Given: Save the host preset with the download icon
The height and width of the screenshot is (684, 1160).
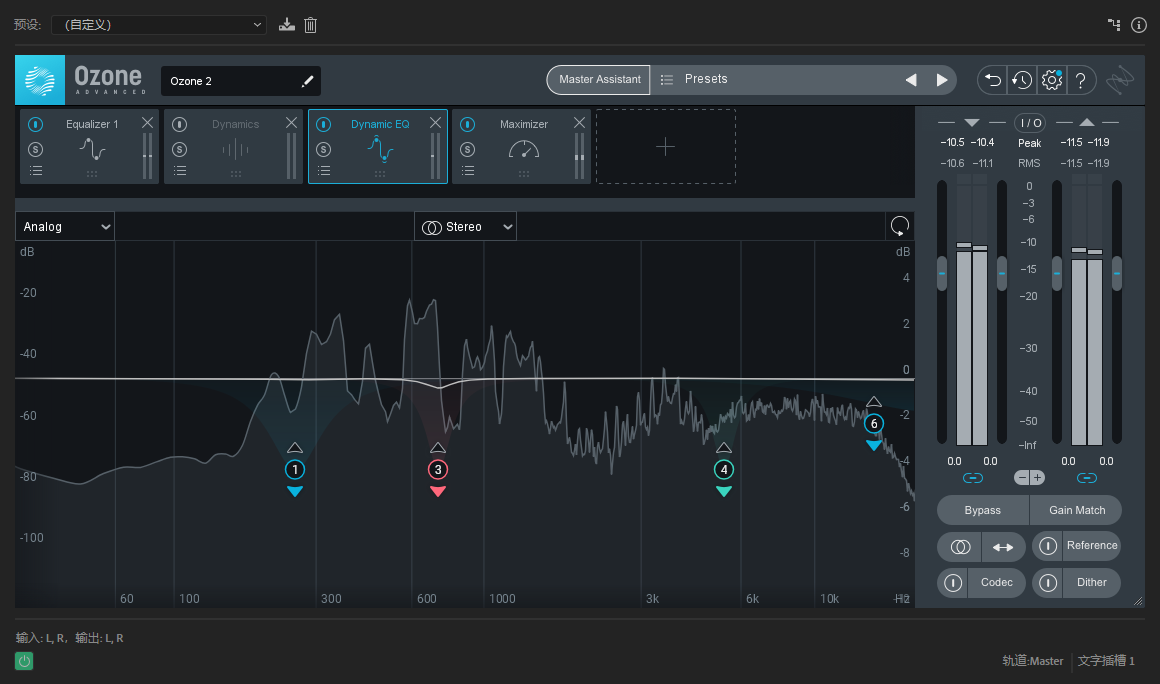Looking at the screenshot, I should click(x=286, y=25).
